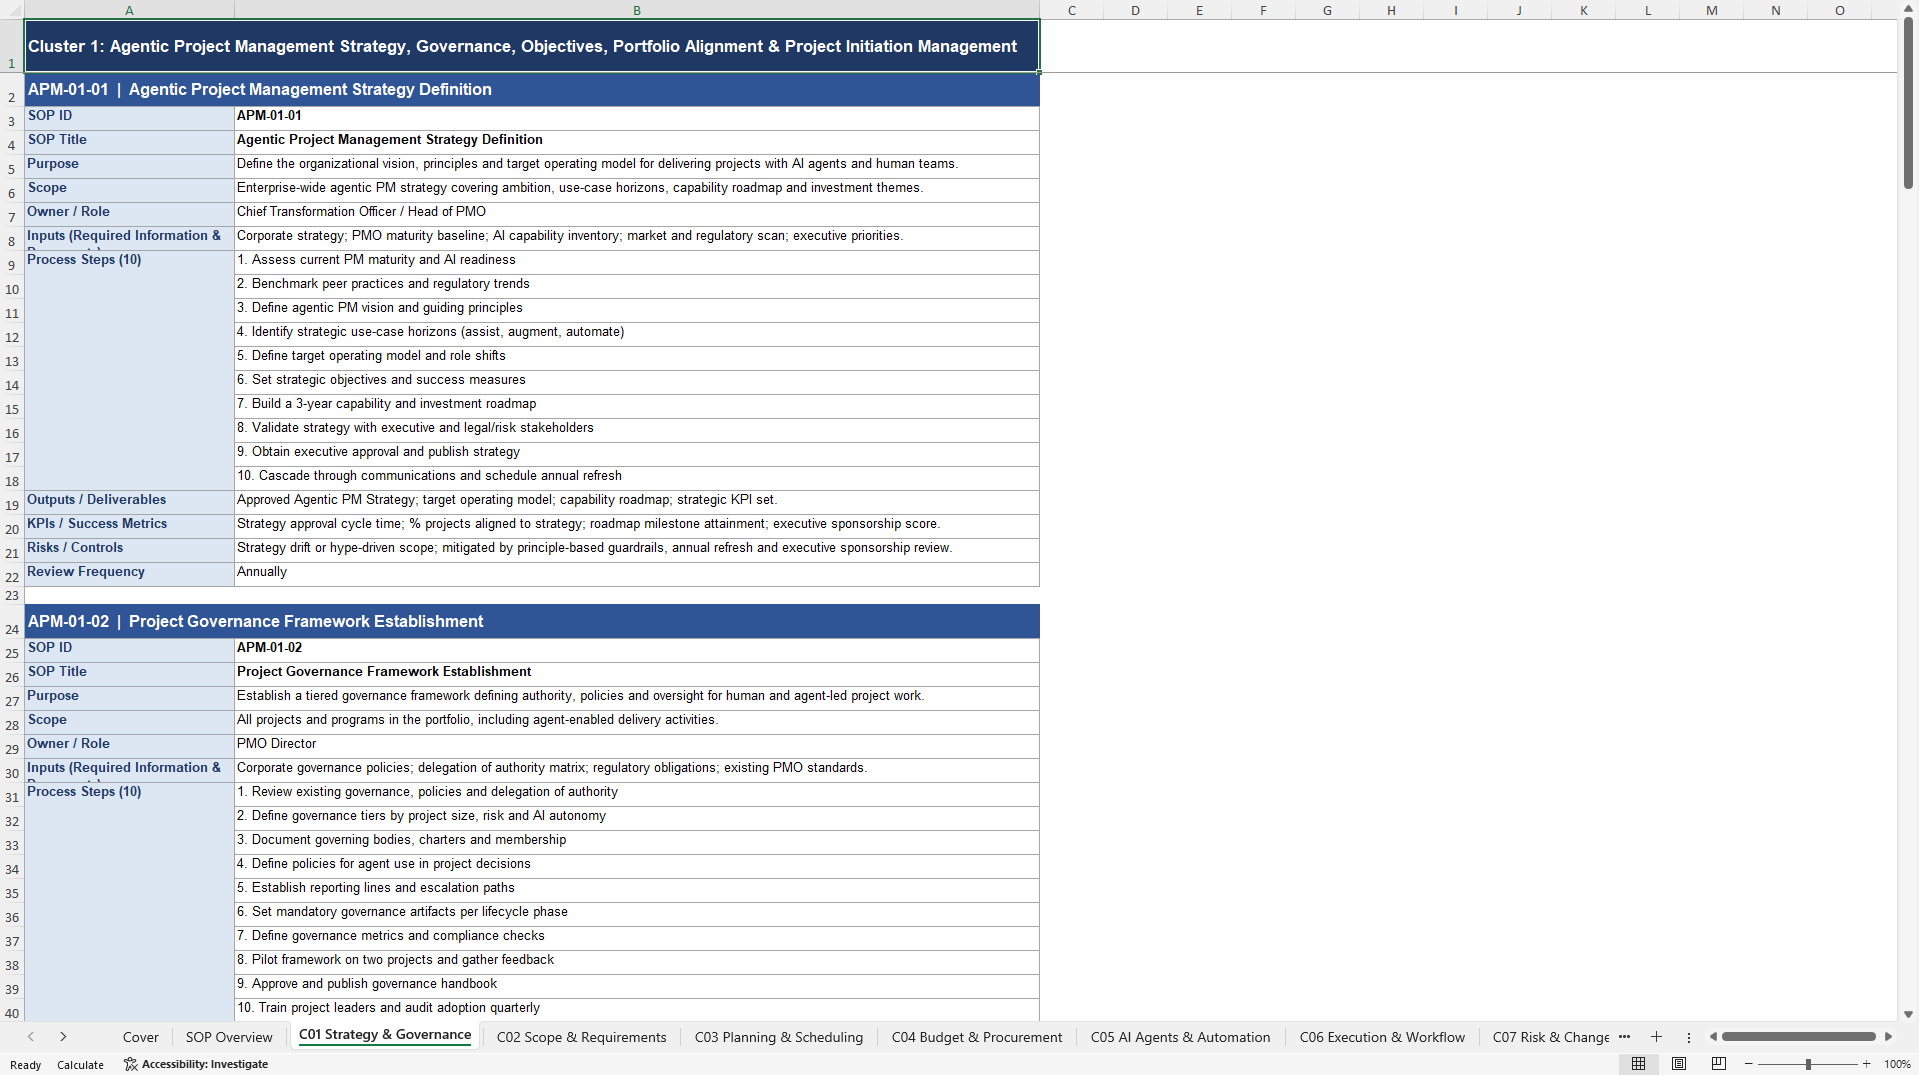Open C02 Scope & Requirements tab
Screen dimensions: 1919x1075
(581, 1037)
